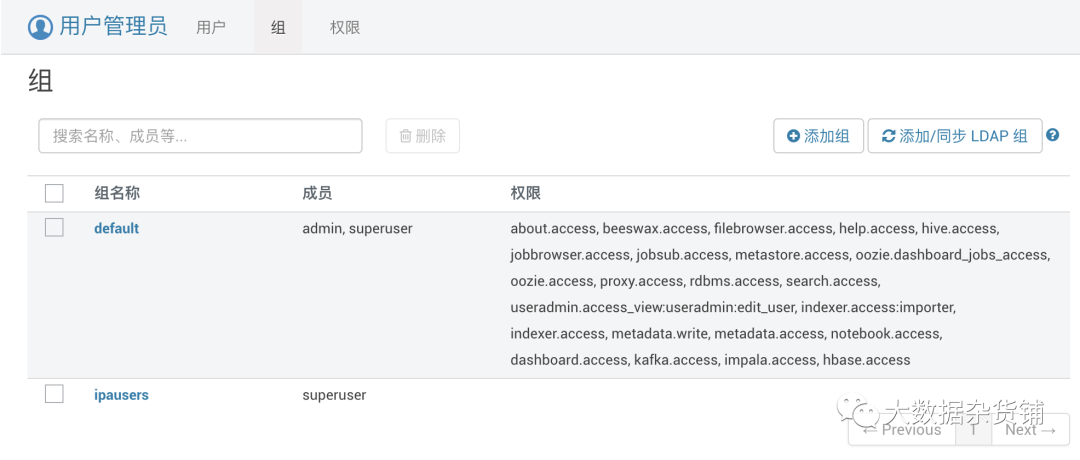Open the 权限 tab

pyautogui.click(x=345, y=28)
